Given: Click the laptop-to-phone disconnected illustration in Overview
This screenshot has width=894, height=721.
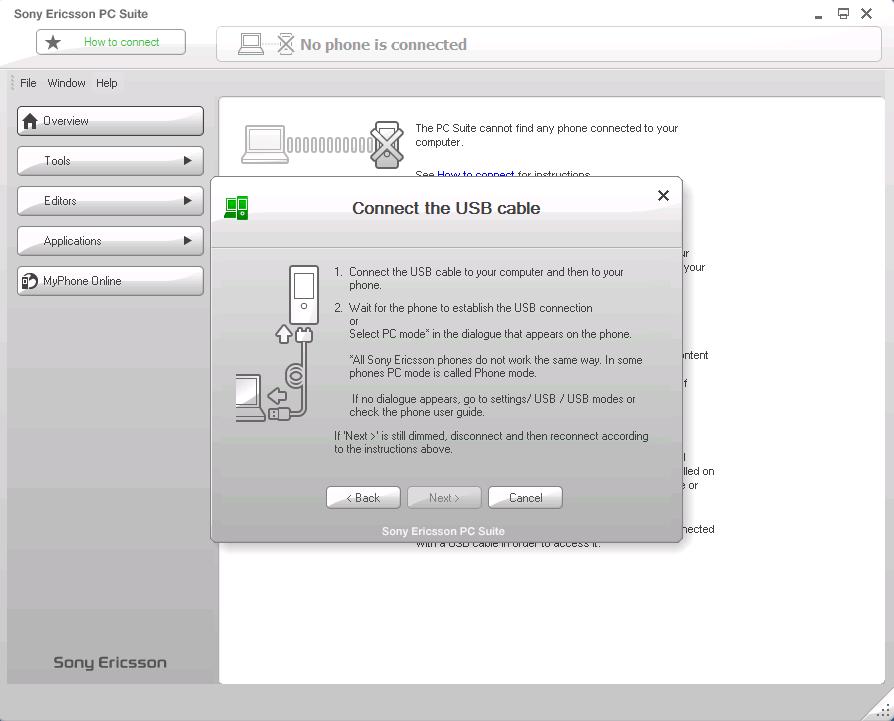Looking at the screenshot, I should 323,145.
